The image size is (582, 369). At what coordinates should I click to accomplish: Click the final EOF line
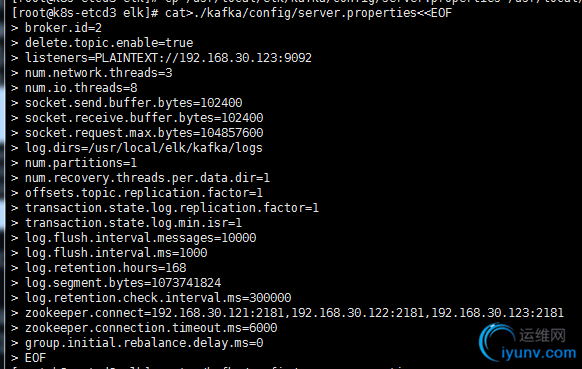click(35, 358)
